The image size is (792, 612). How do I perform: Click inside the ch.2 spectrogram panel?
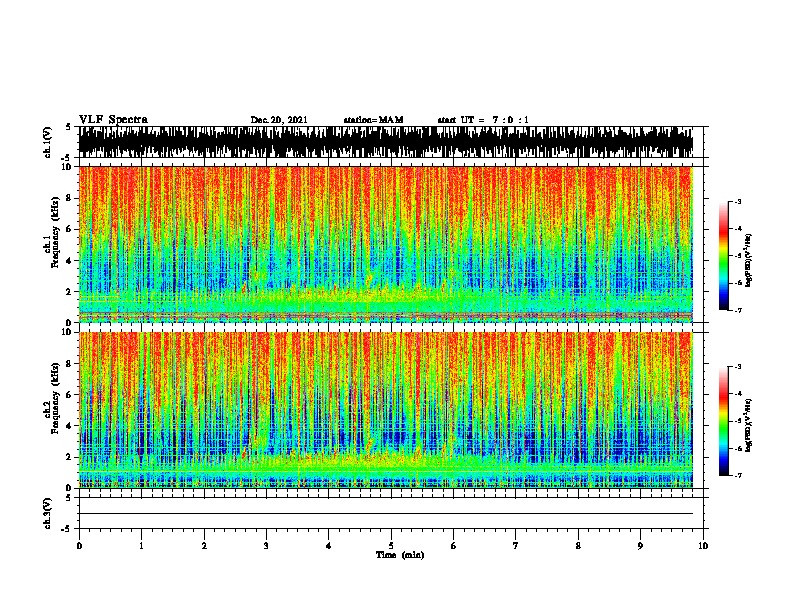tap(386, 410)
